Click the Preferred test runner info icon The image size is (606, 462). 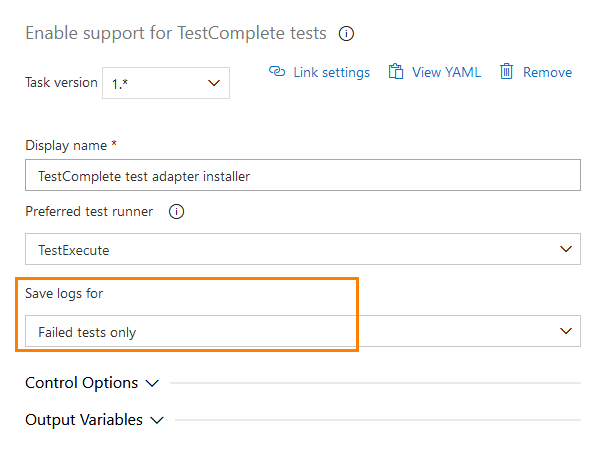click(x=176, y=212)
